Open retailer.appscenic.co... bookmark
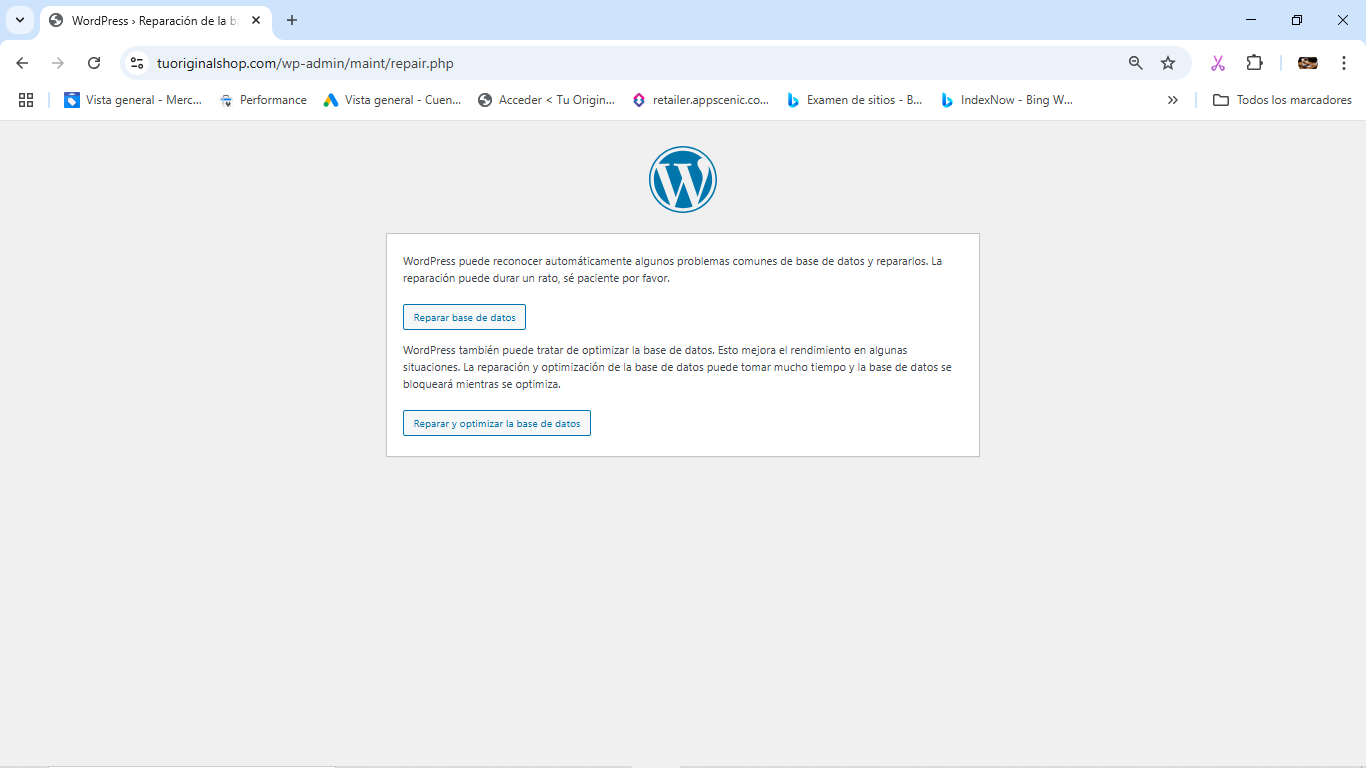This screenshot has height=768, width=1366. click(x=700, y=100)
